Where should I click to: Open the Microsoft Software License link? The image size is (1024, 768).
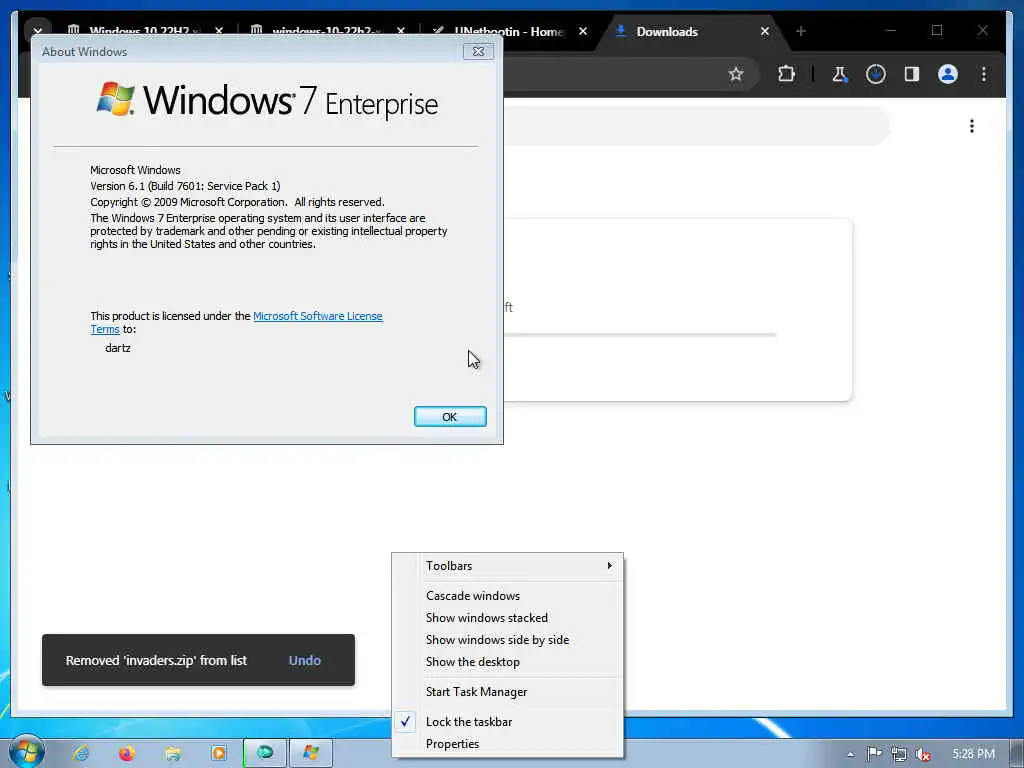(317, 316)
